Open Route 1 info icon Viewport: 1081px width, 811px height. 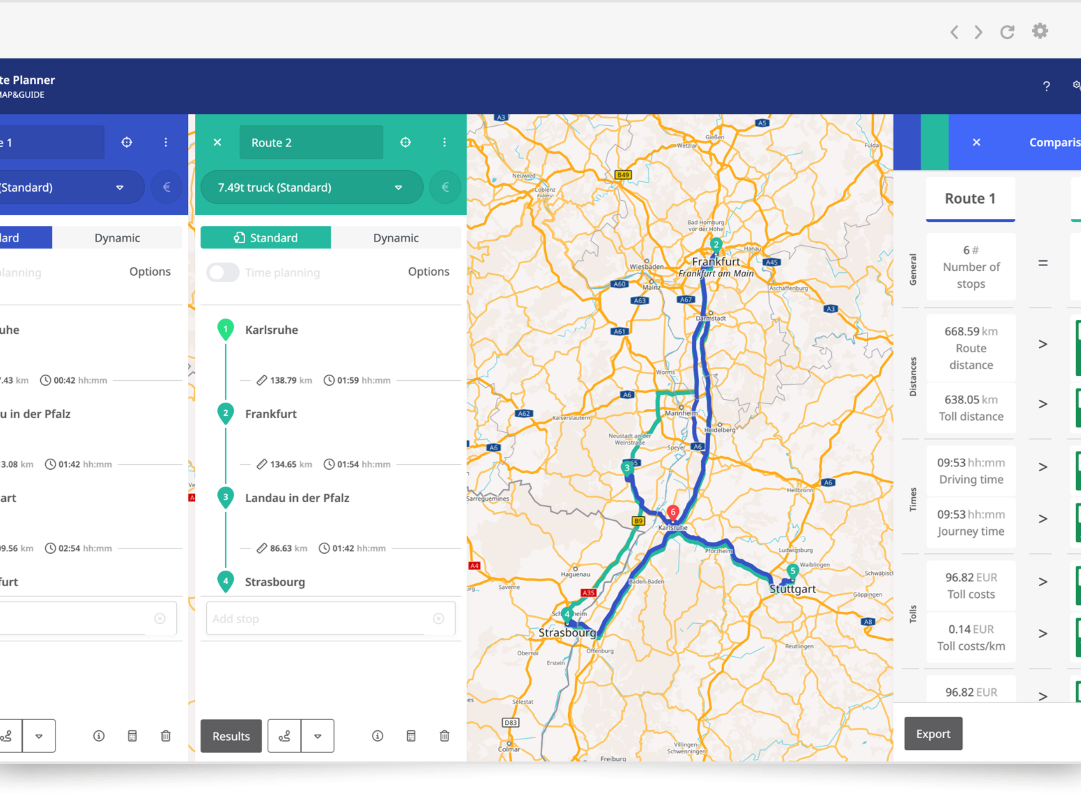(99, 736)
